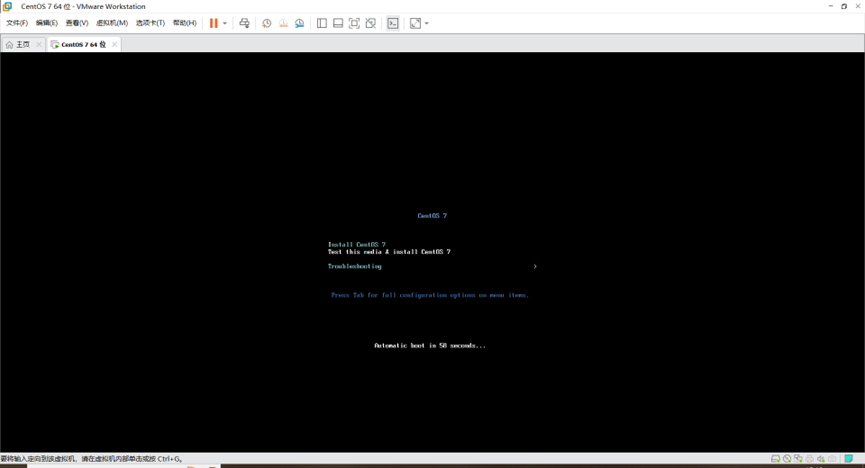
Task: Click the printer status icon
Action: pos(809,459)
